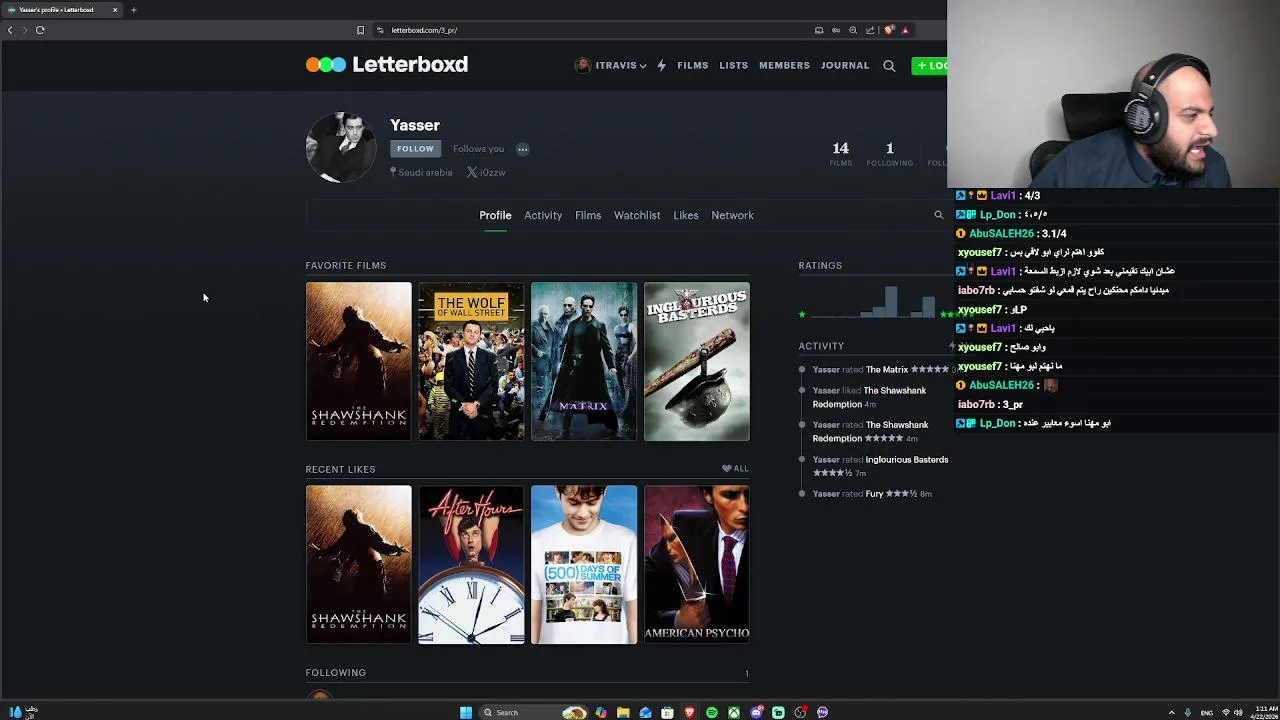Switch to the Watchlist tab
This screenshot has width=1280, height=720.
(637, 215)
